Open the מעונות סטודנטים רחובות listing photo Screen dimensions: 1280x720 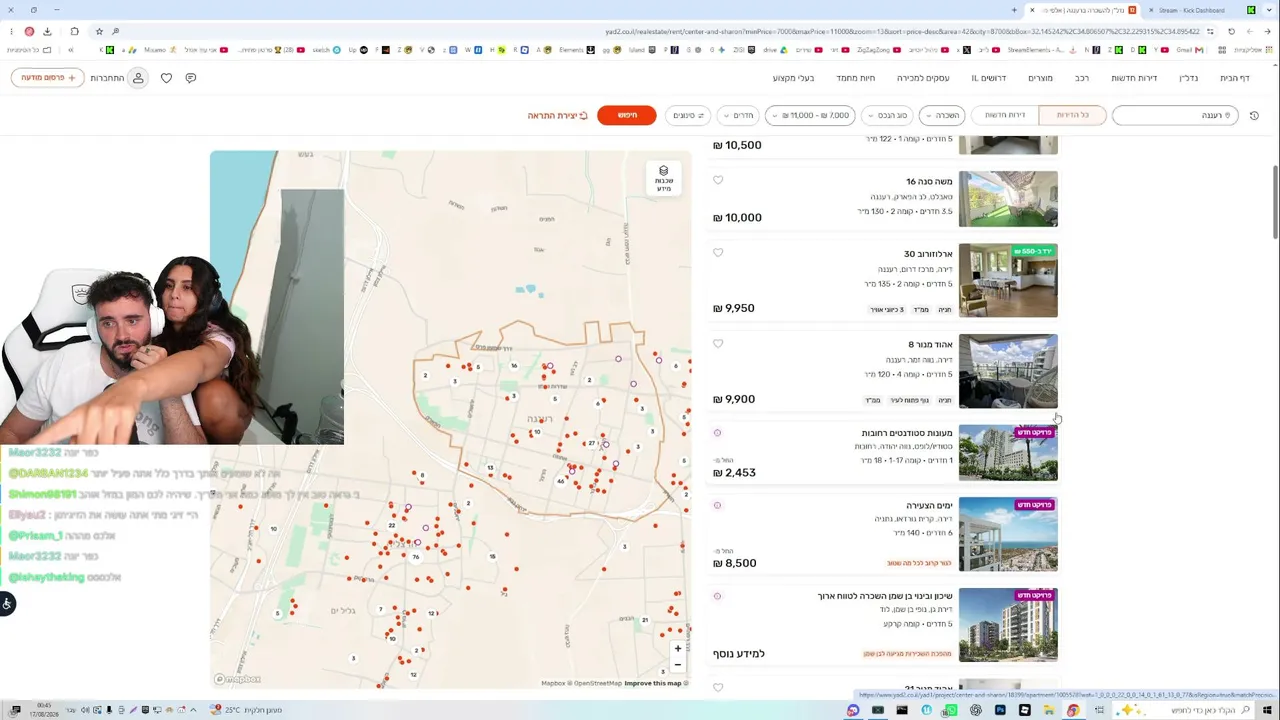click(x=1008, y=453)
